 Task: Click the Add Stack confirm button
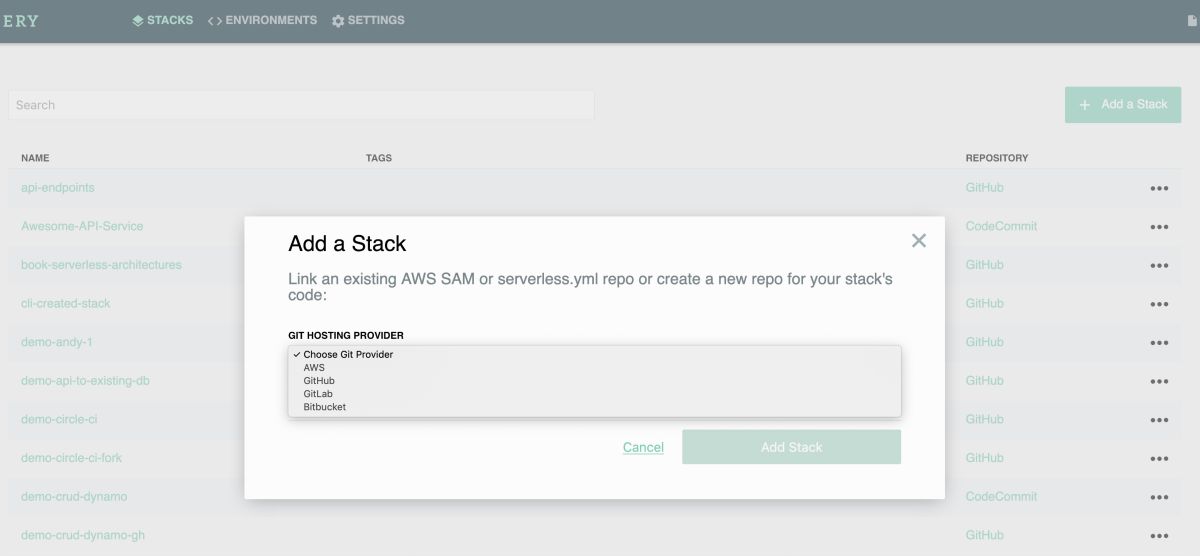pyautogui.click(x=791, y=447)
